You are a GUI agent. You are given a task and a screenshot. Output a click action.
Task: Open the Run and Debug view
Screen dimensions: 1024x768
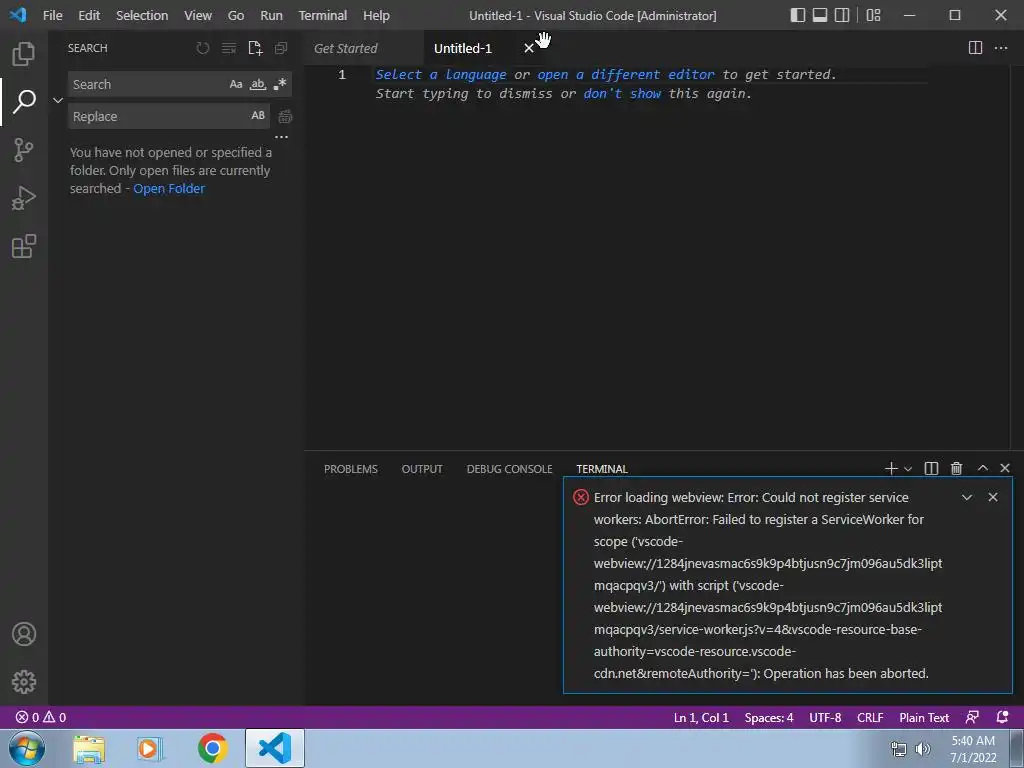click(24, 198)
